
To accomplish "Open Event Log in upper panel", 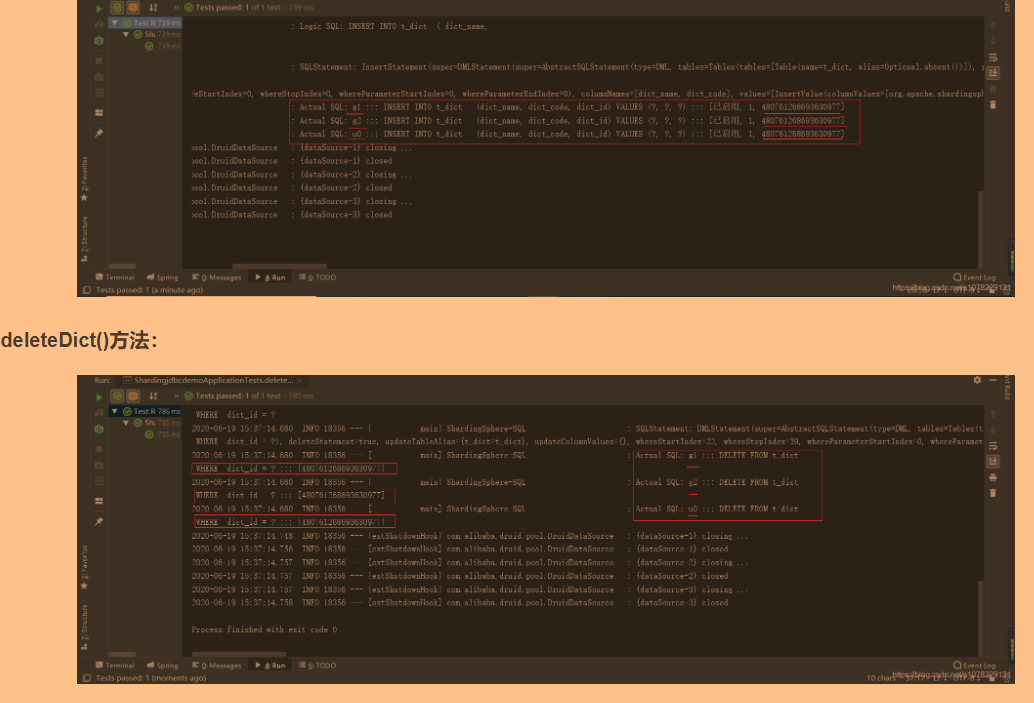I will pyautogui.click(x=974, y=278).
